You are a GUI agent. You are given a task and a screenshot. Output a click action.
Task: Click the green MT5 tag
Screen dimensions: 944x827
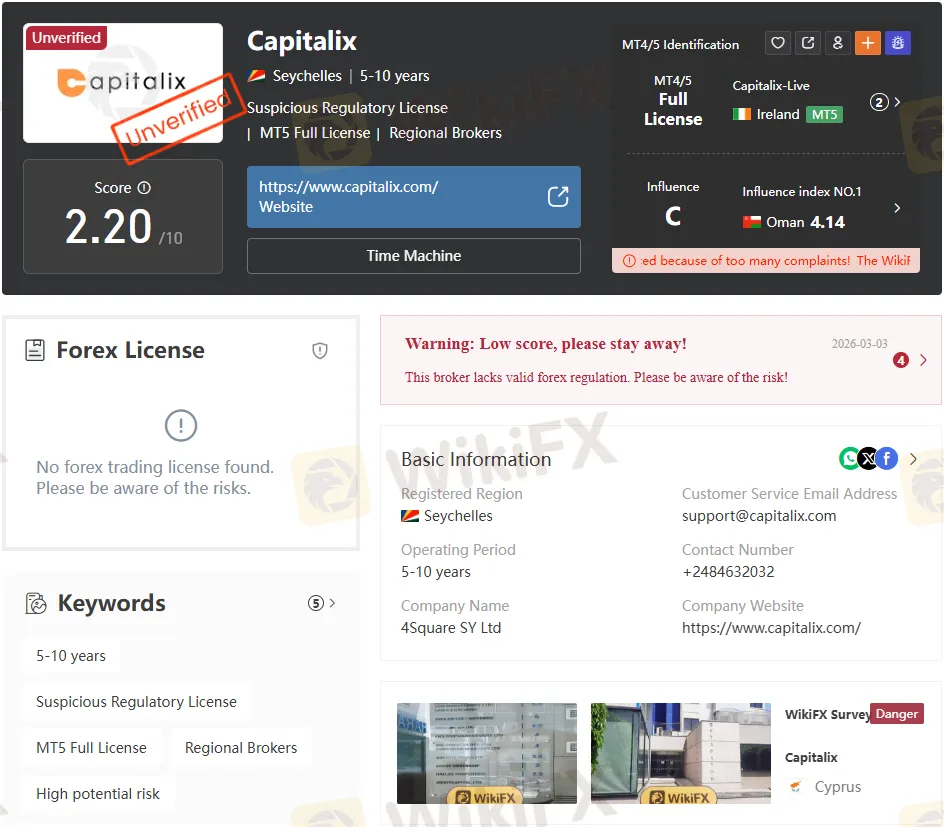click(824, 114)
